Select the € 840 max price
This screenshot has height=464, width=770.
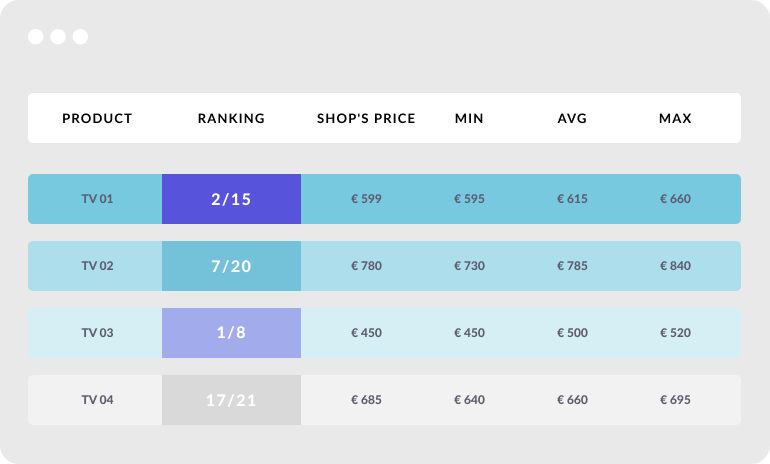point(675,266)
